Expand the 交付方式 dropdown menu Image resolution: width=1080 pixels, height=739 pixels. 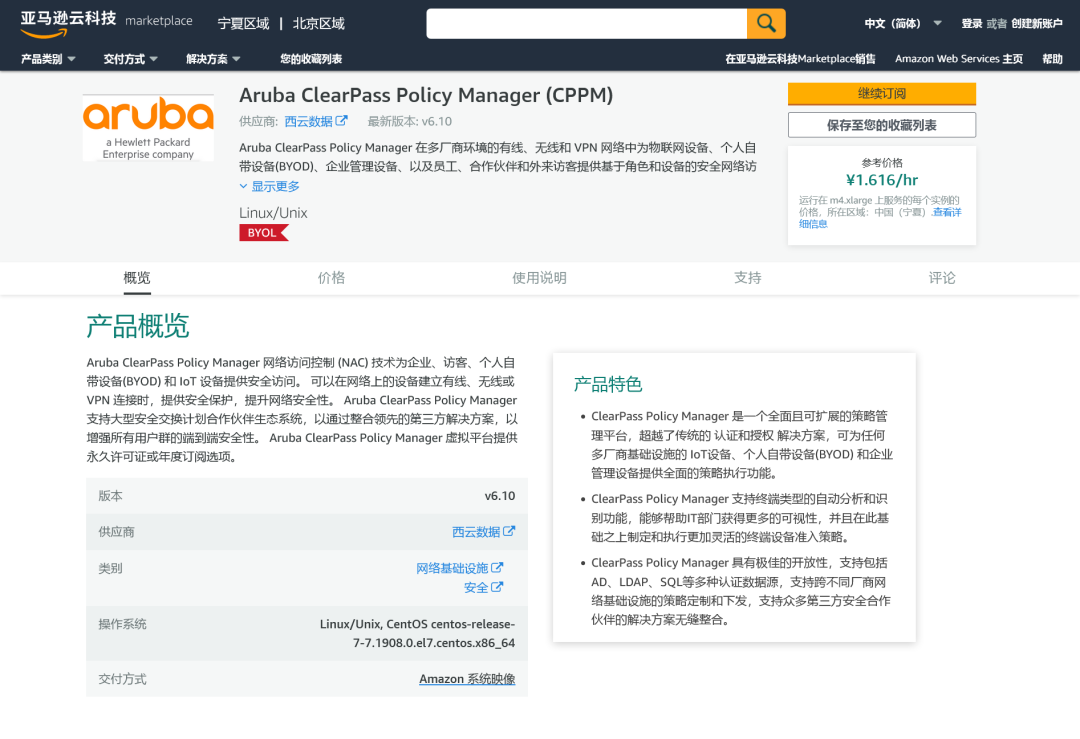coord(131,59)
